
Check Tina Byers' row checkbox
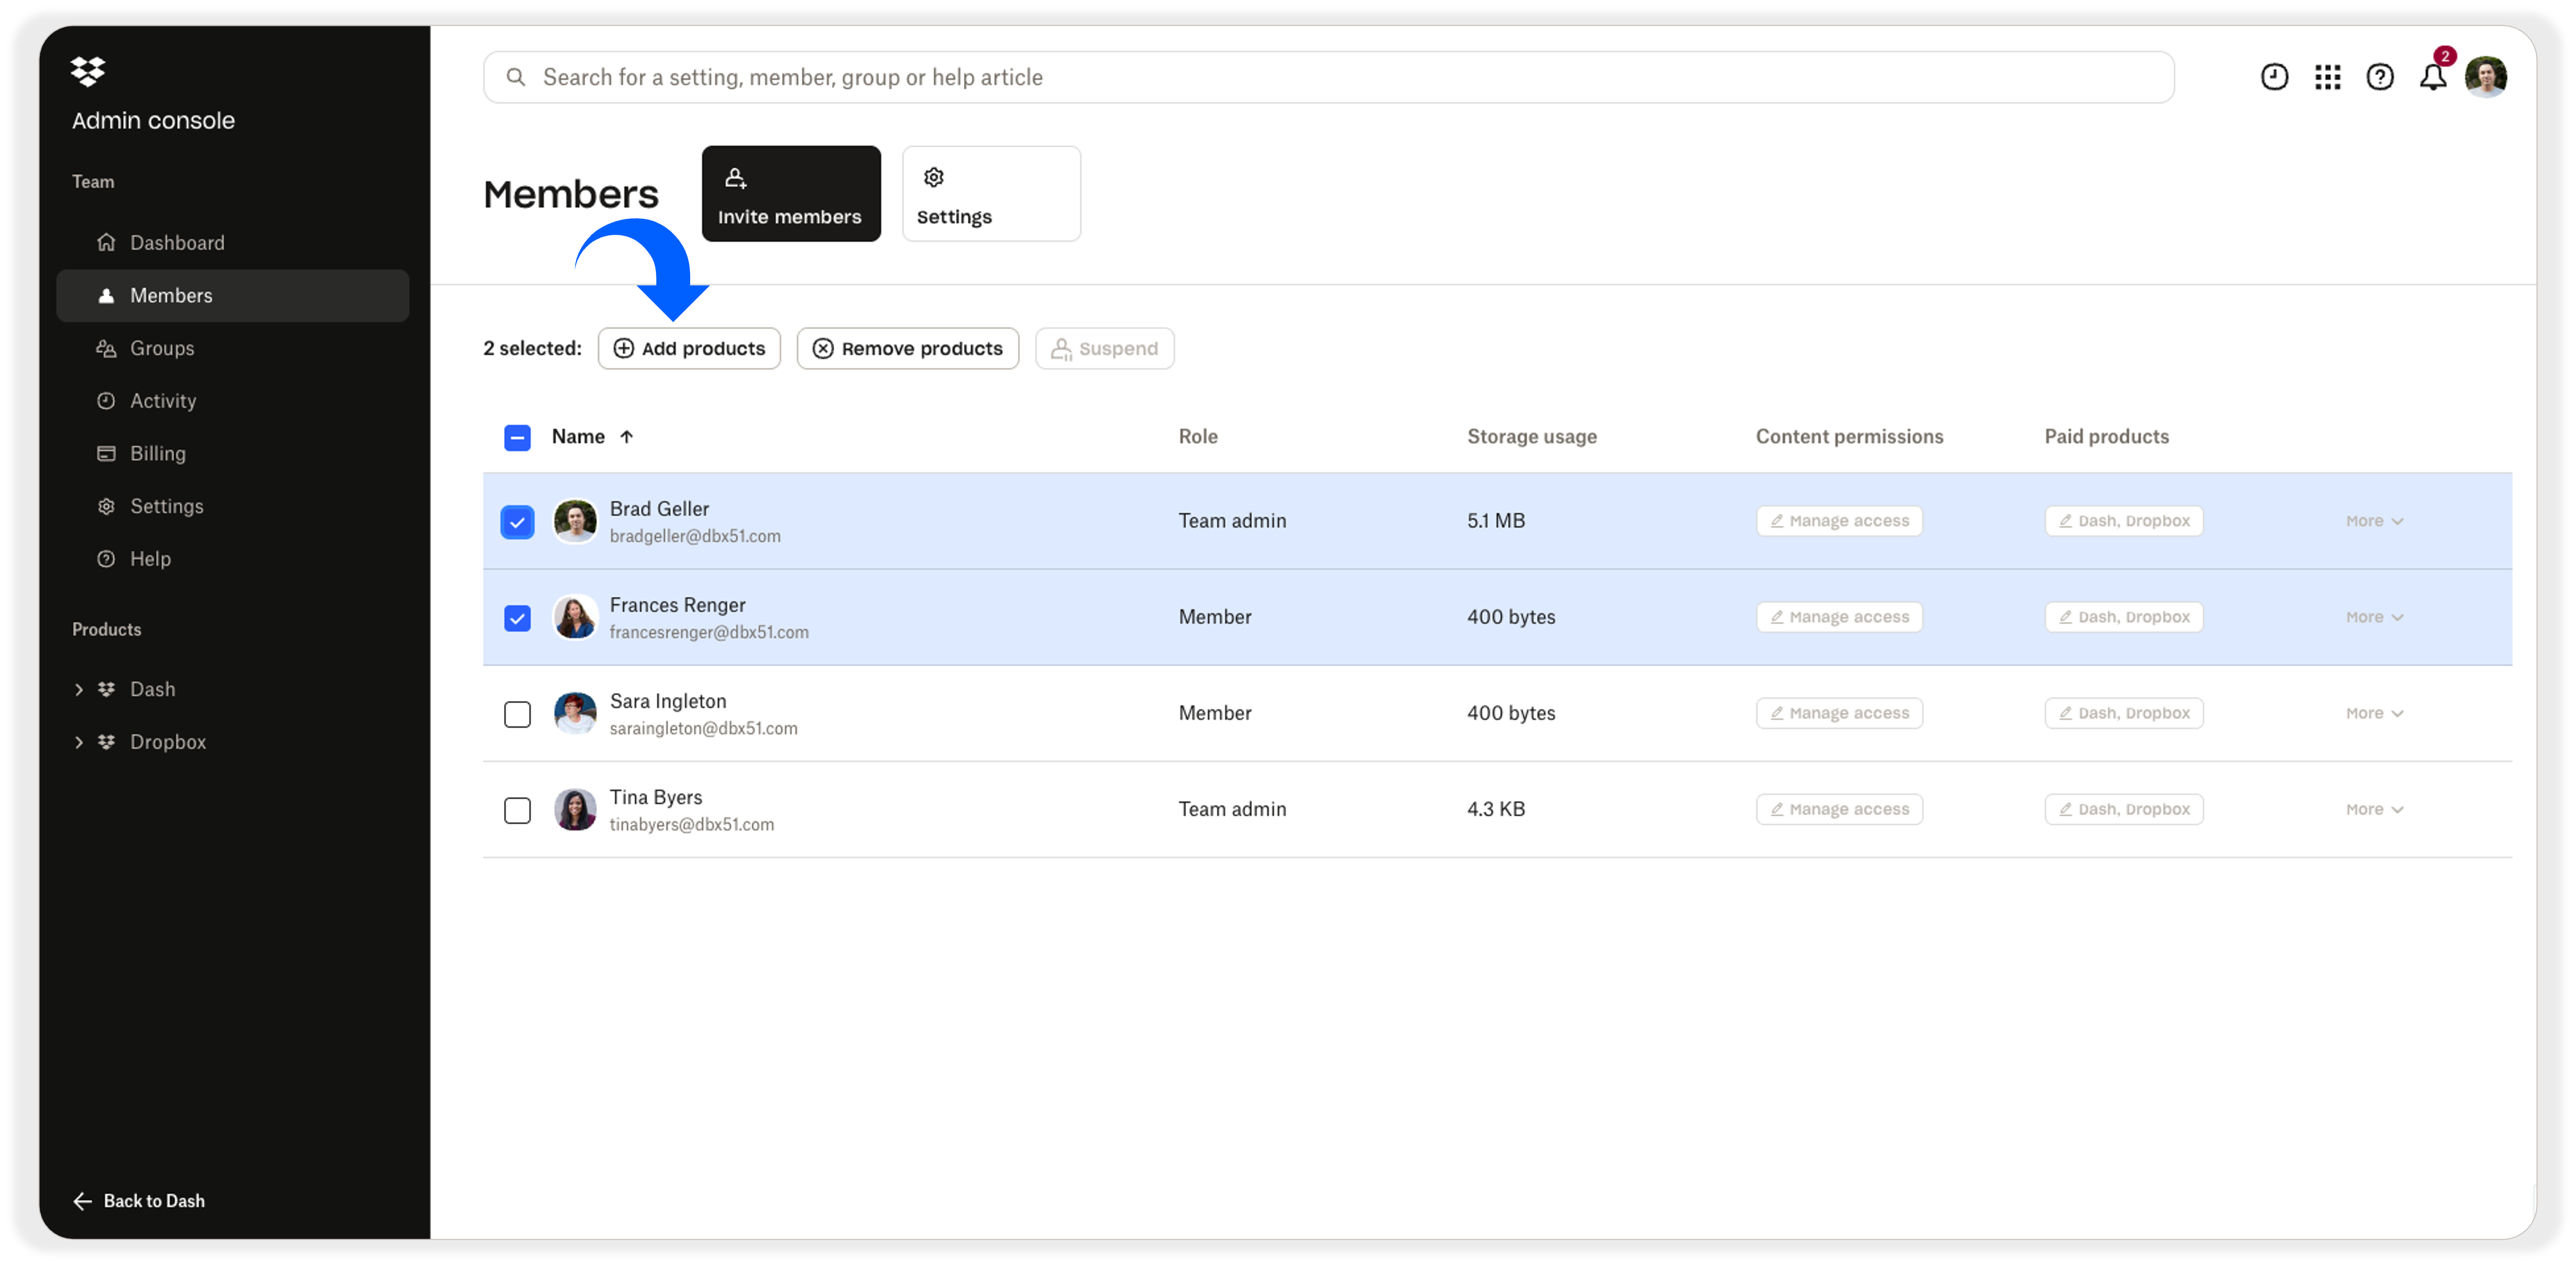click(517, 810)
